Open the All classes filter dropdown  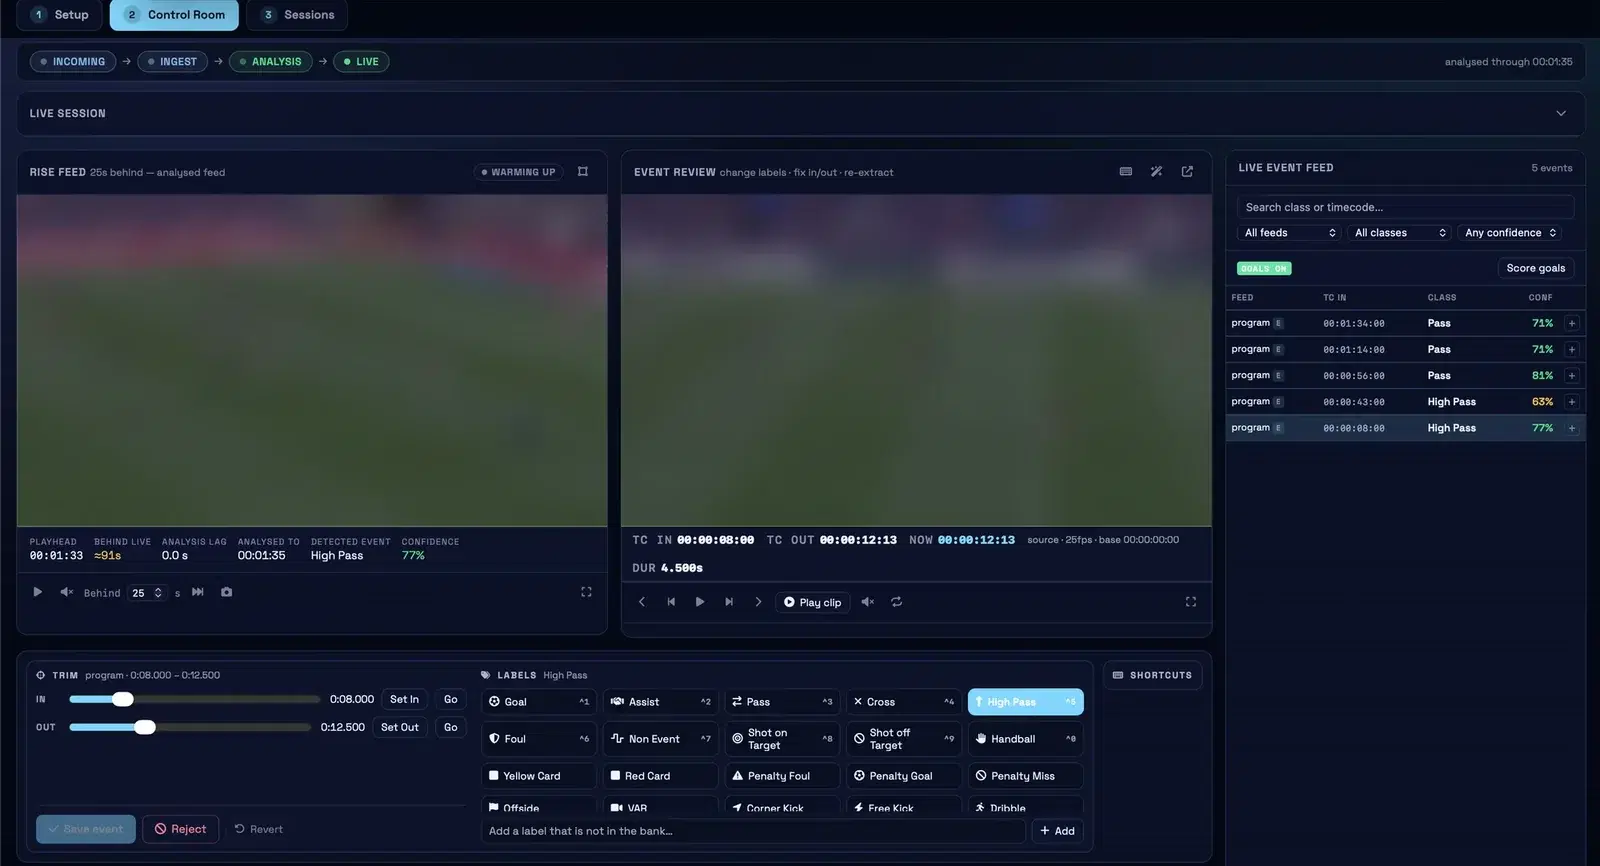tap(1400, 233)
